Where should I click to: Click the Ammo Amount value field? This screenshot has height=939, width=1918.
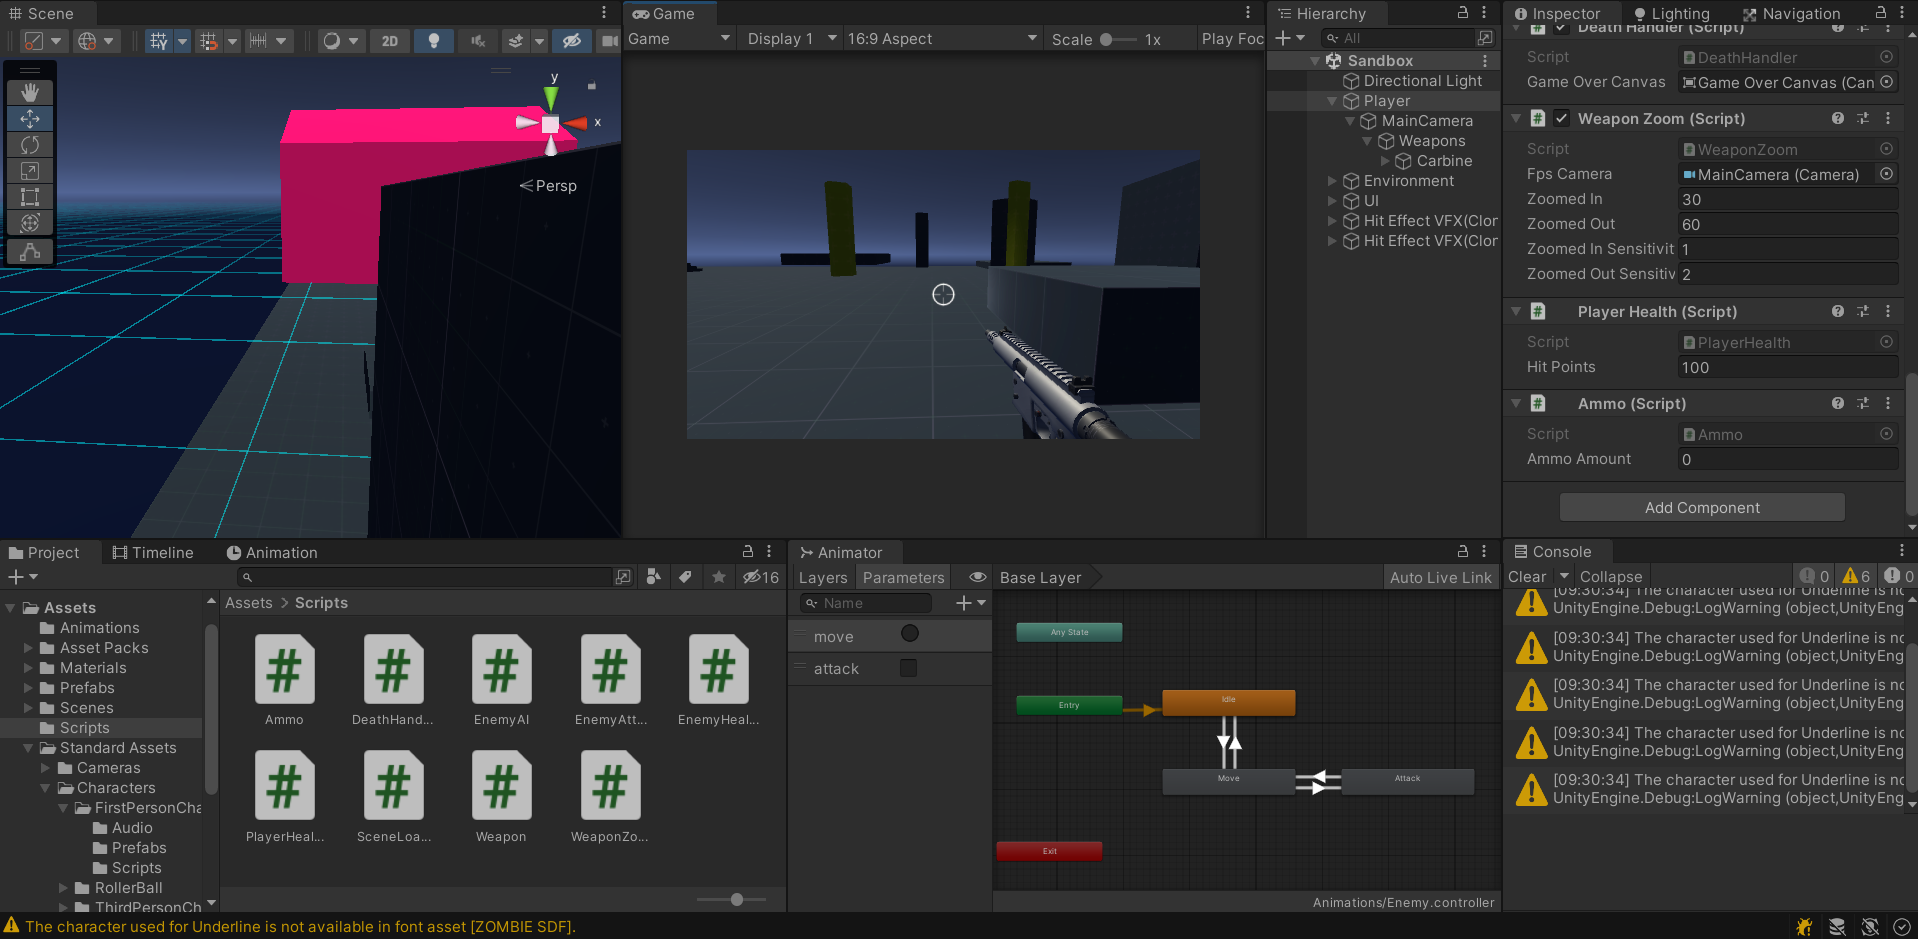click(1788, 459)
